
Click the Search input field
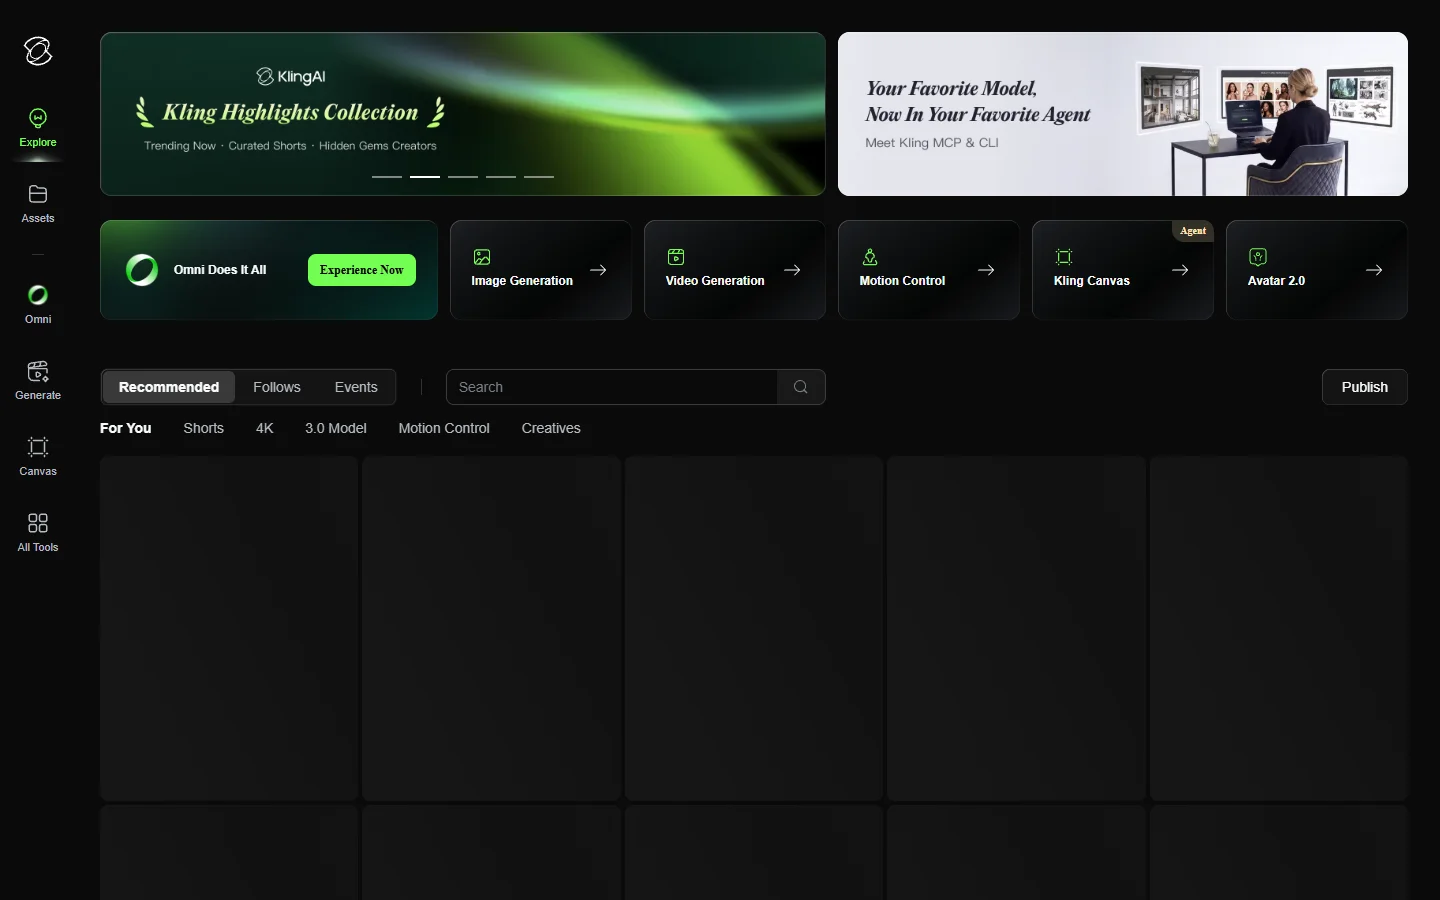[612, 387]
